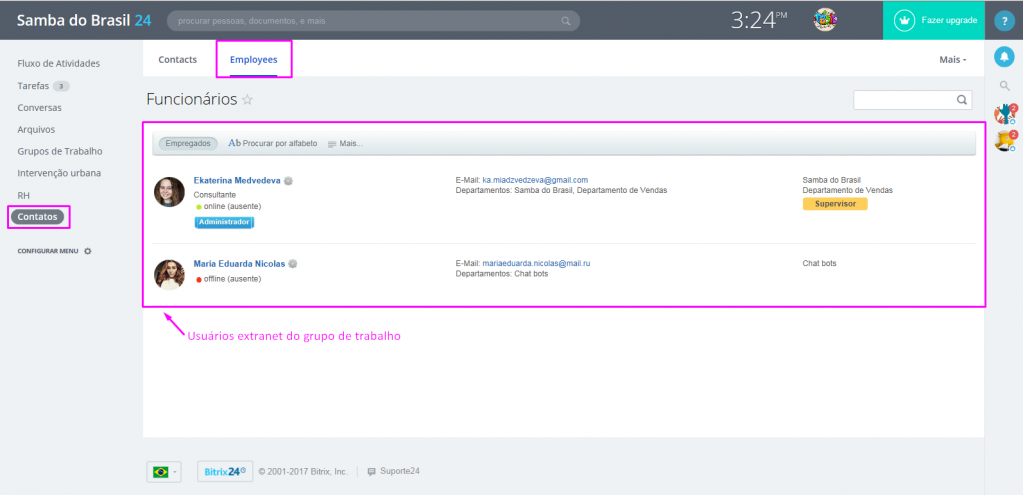Open second chat contact with red badge
The image size is (1023, 495).
1005,140
